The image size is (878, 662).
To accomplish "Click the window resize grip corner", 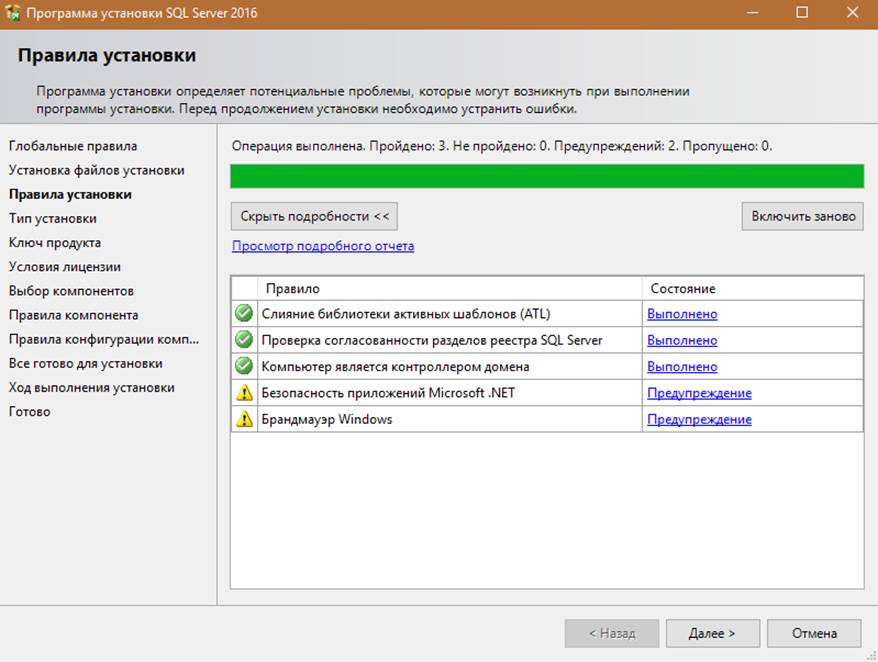I will coord(872,656).
